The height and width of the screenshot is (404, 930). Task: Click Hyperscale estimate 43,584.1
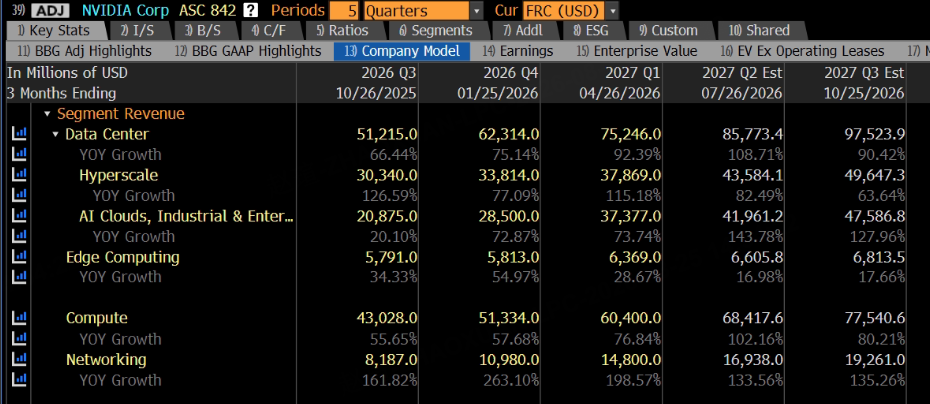pyautogui.click(x=752, y=175)
